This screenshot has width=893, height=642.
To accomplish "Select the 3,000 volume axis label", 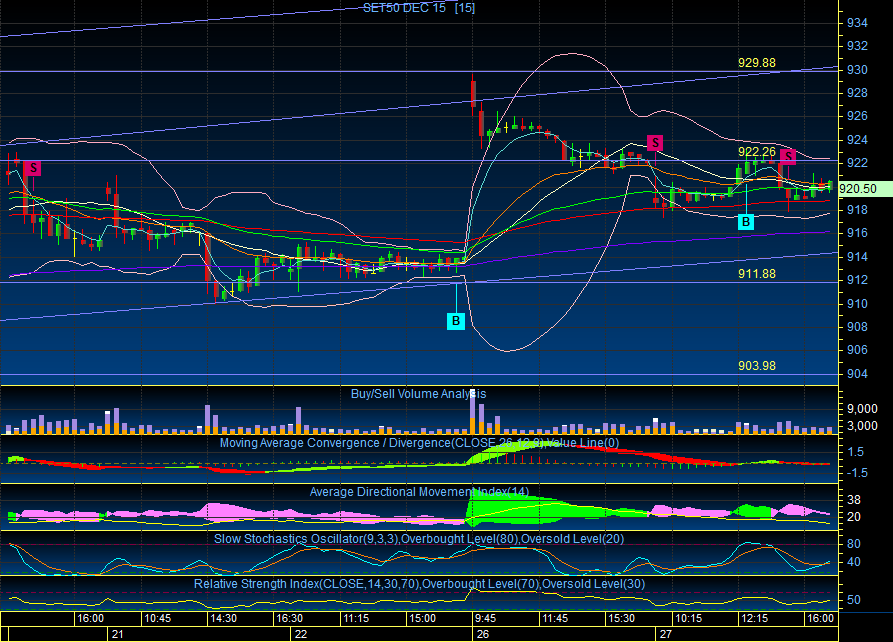I will (x=862, y=426).
